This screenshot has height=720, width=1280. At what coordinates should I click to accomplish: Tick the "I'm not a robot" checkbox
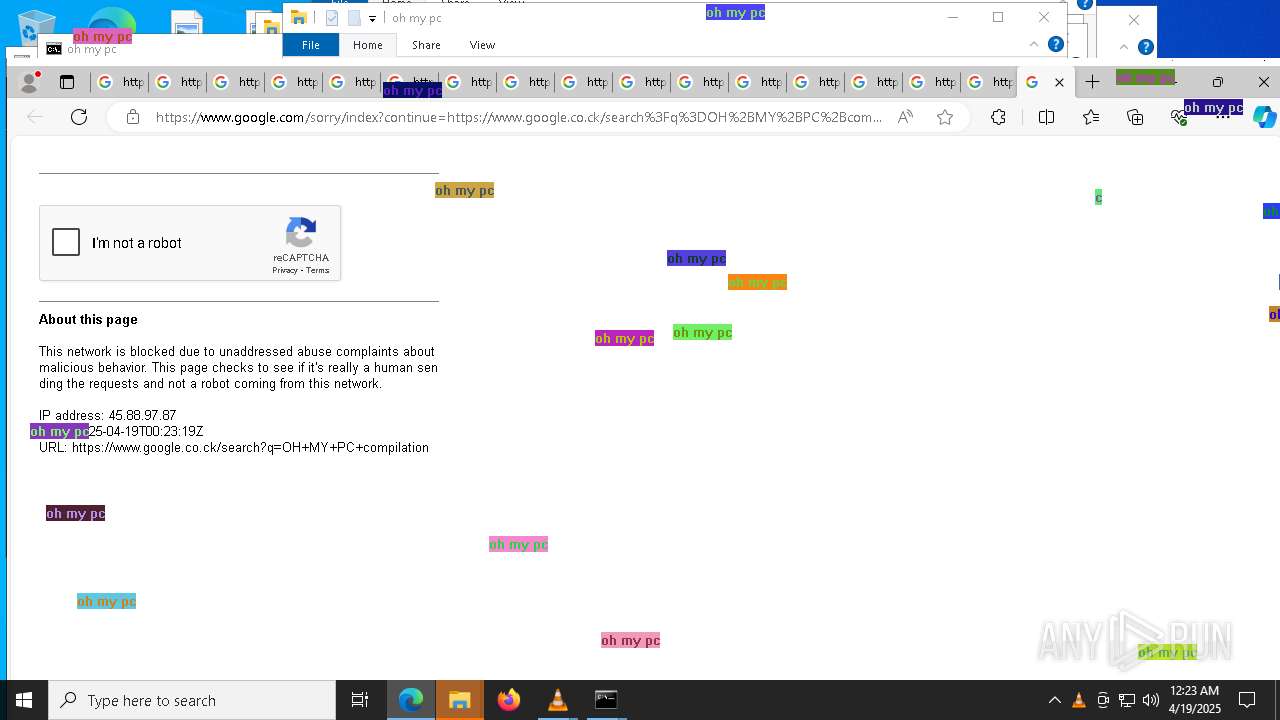click(66, 242)
